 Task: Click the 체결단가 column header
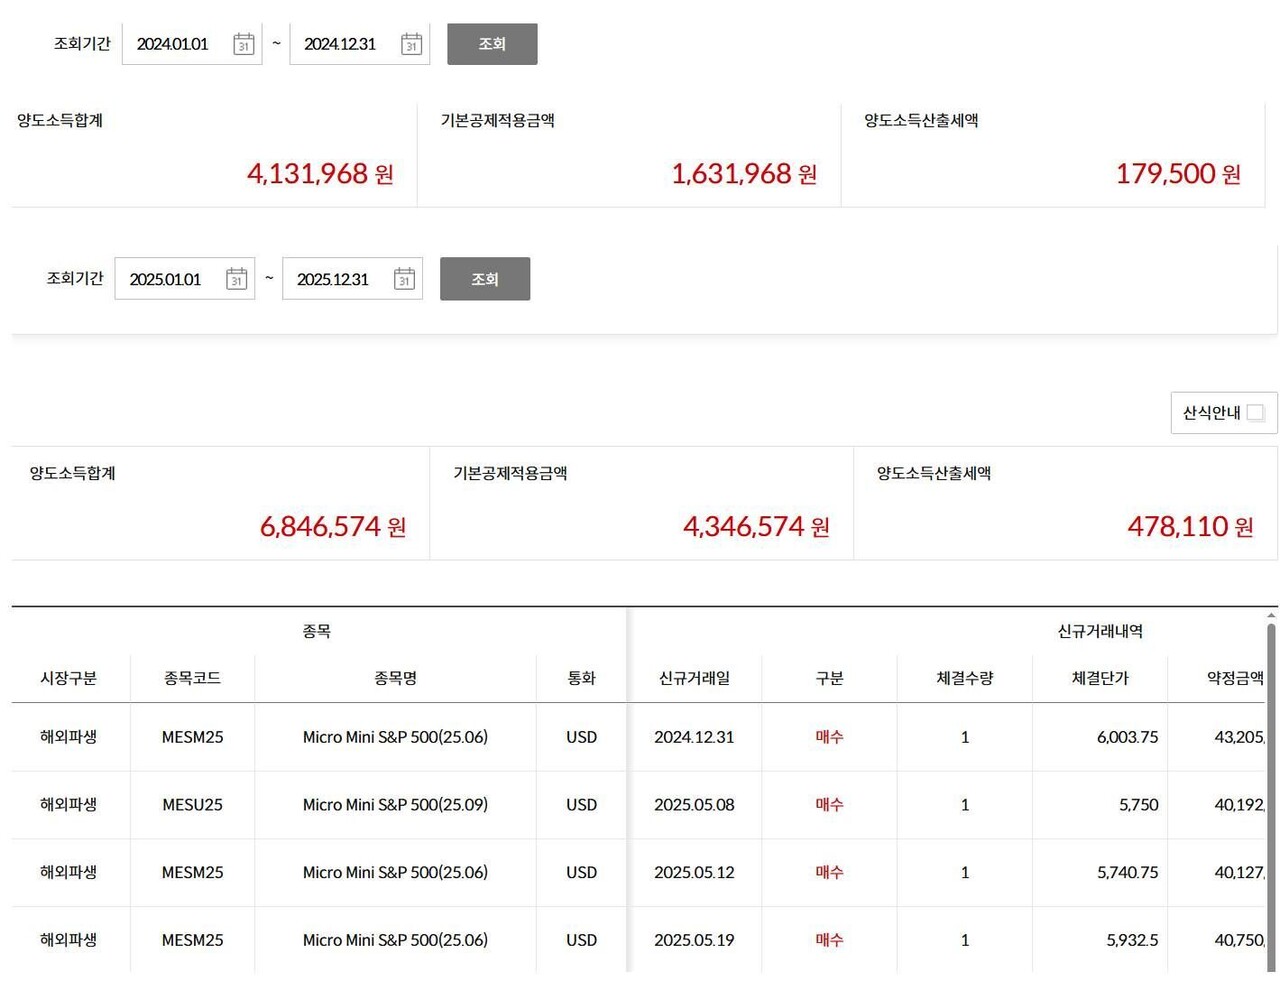(1099, 678)
